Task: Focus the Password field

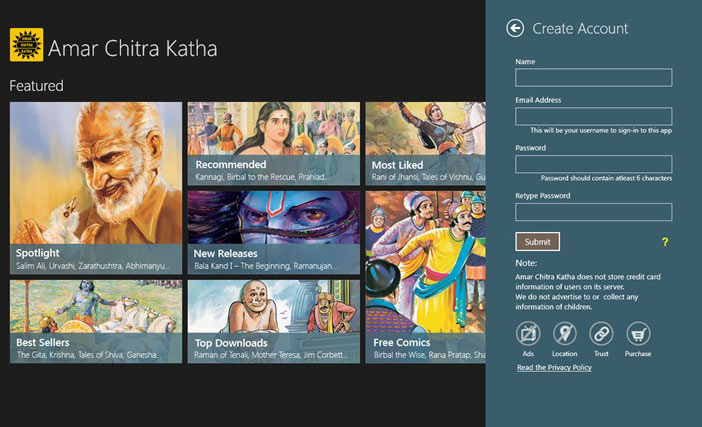Action: coord(594,164)
